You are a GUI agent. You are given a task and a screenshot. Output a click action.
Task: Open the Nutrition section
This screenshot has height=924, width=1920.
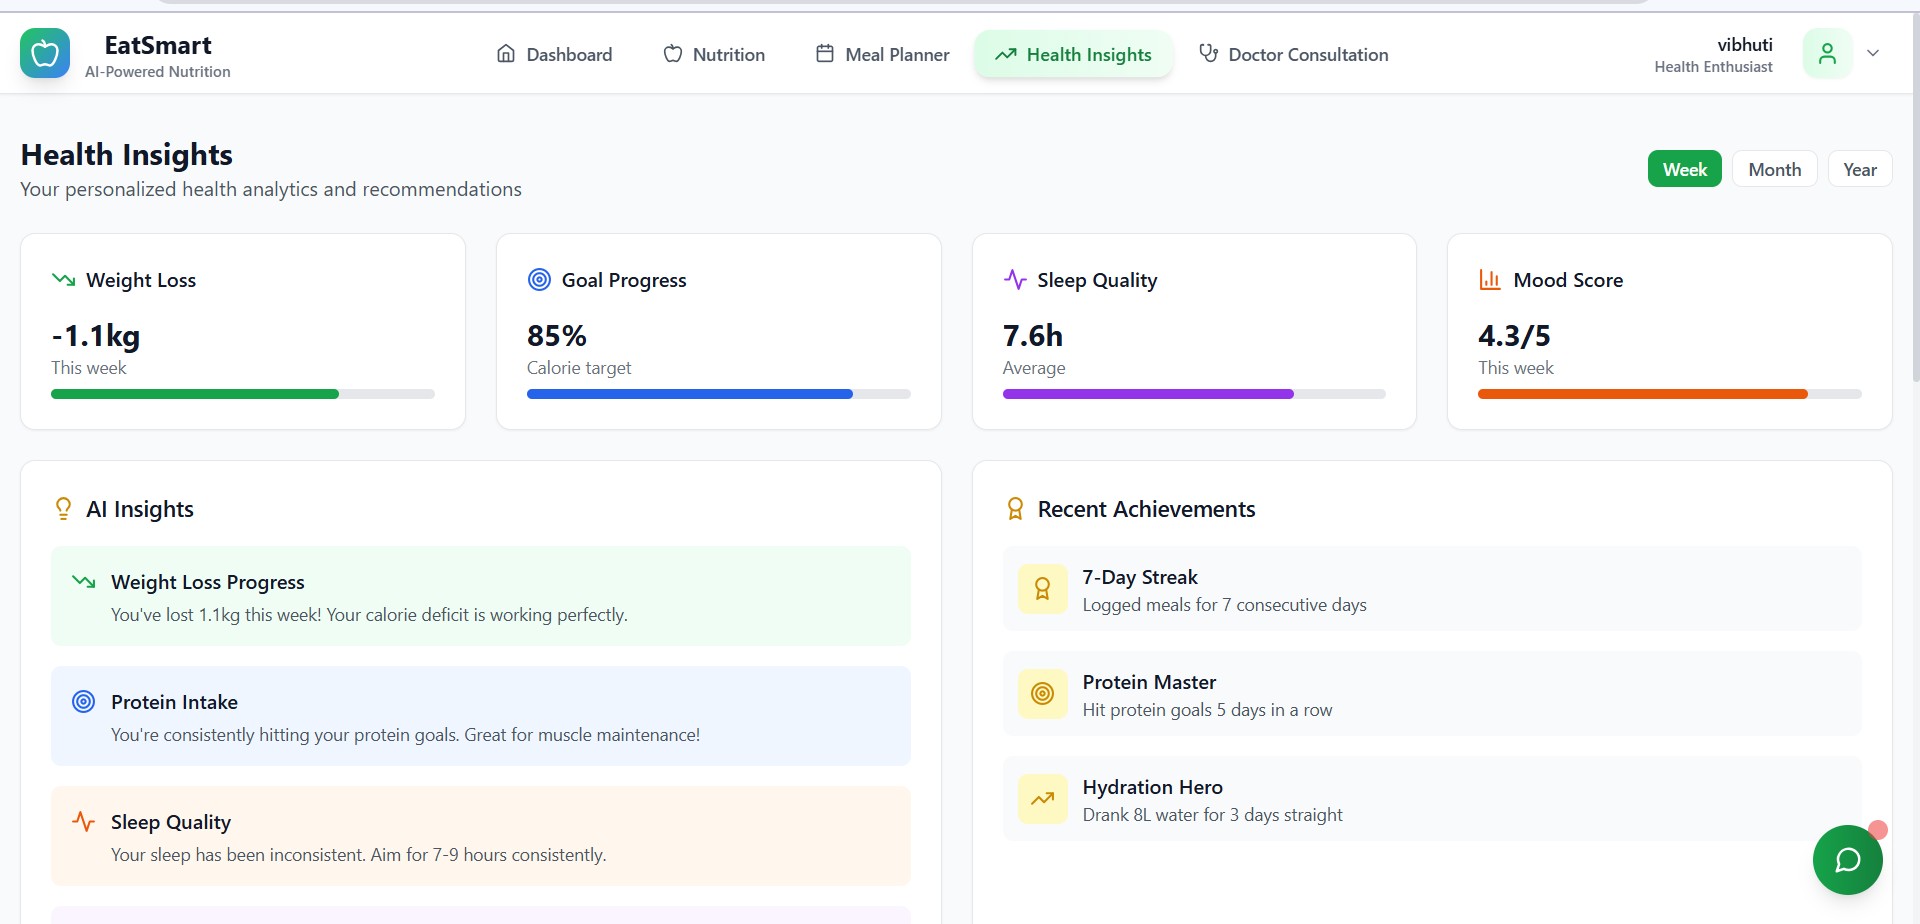(715, 54)
